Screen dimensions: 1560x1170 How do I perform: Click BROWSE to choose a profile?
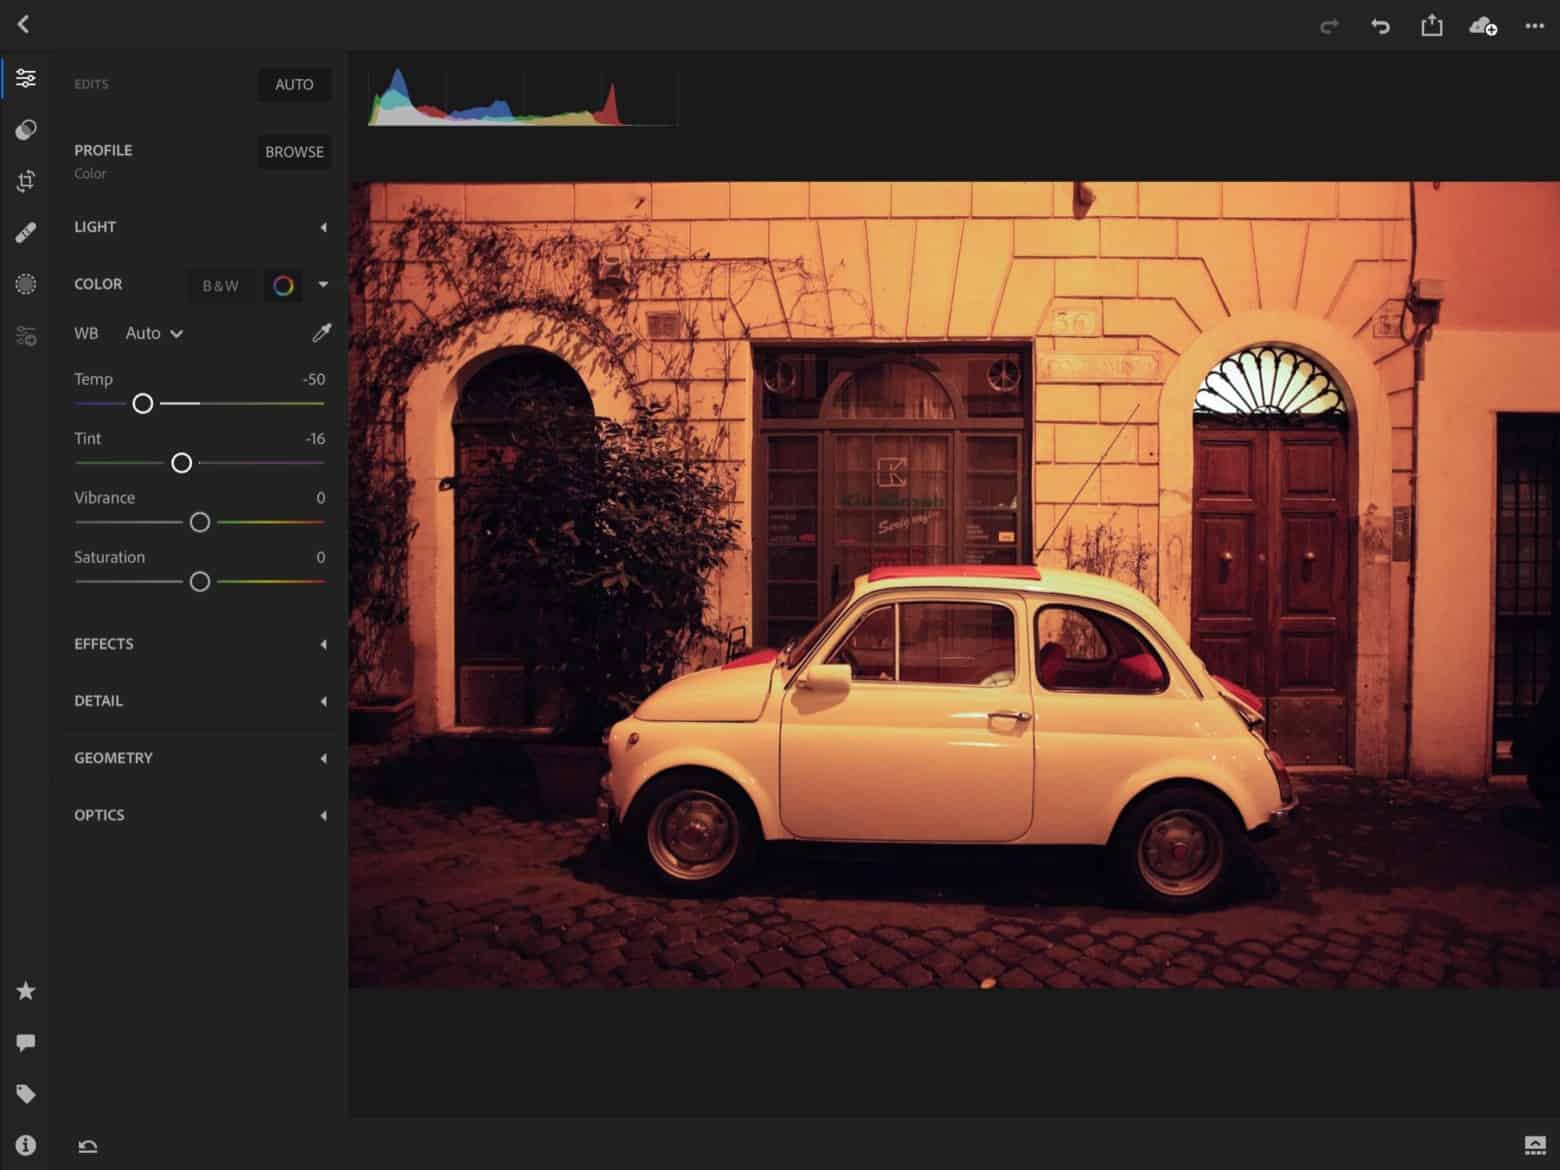(x=294, y=152)
